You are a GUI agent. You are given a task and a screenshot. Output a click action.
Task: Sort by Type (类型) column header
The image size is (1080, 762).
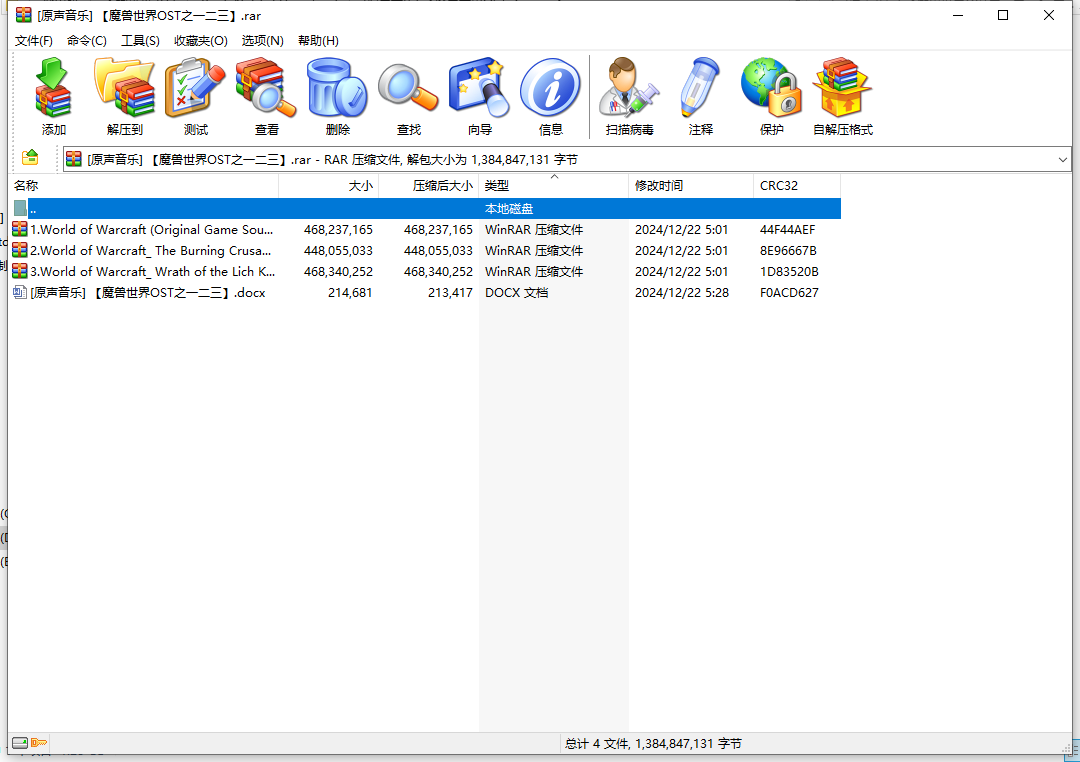[x=553, y=185]
